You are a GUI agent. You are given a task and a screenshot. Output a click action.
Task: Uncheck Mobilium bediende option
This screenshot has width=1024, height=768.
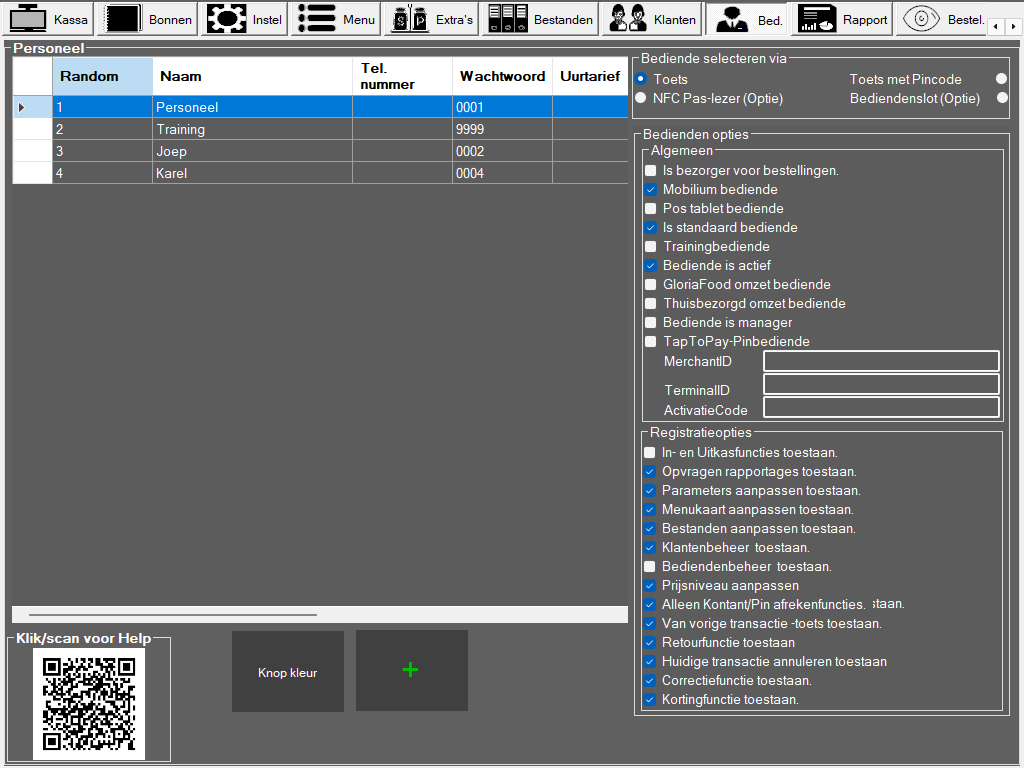(x=651, y=190)
